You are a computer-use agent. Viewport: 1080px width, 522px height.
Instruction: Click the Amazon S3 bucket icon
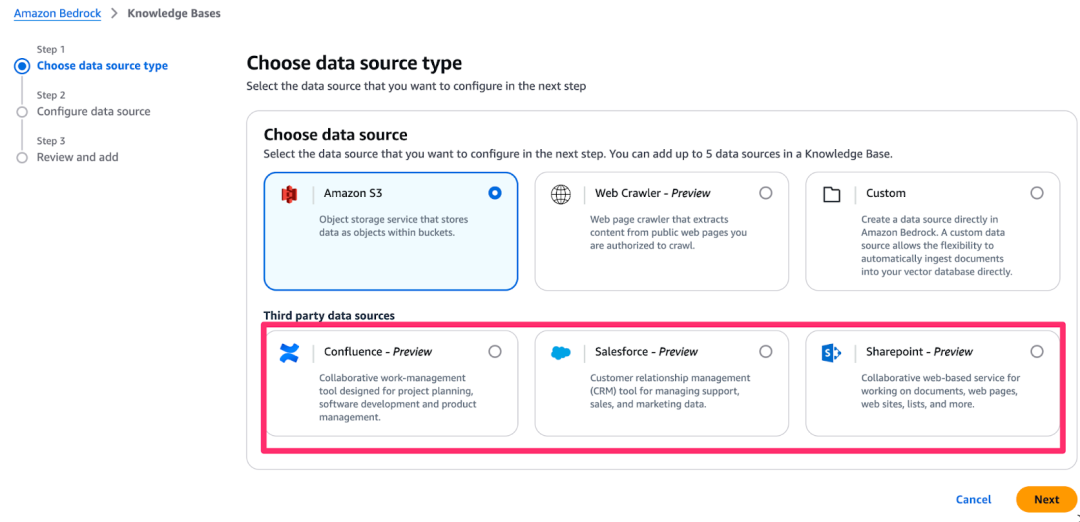[x=289, y=194]
